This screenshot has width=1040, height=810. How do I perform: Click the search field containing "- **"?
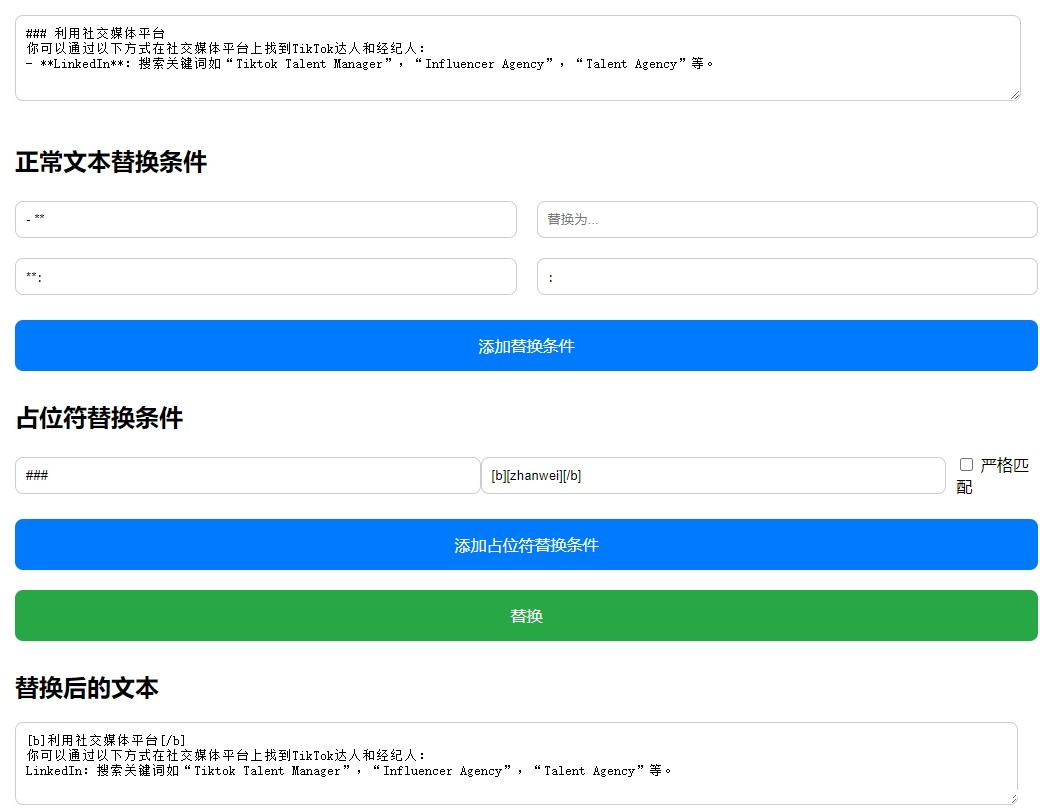pyautogui.click(x=266, y=220)
